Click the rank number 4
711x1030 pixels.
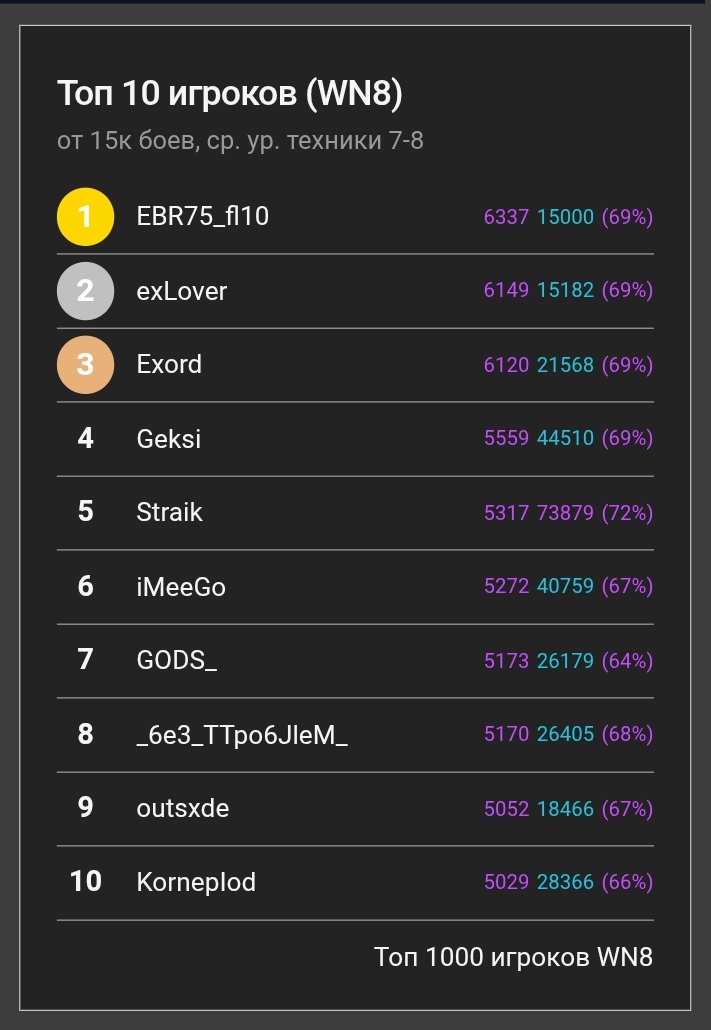click(85, 438)
